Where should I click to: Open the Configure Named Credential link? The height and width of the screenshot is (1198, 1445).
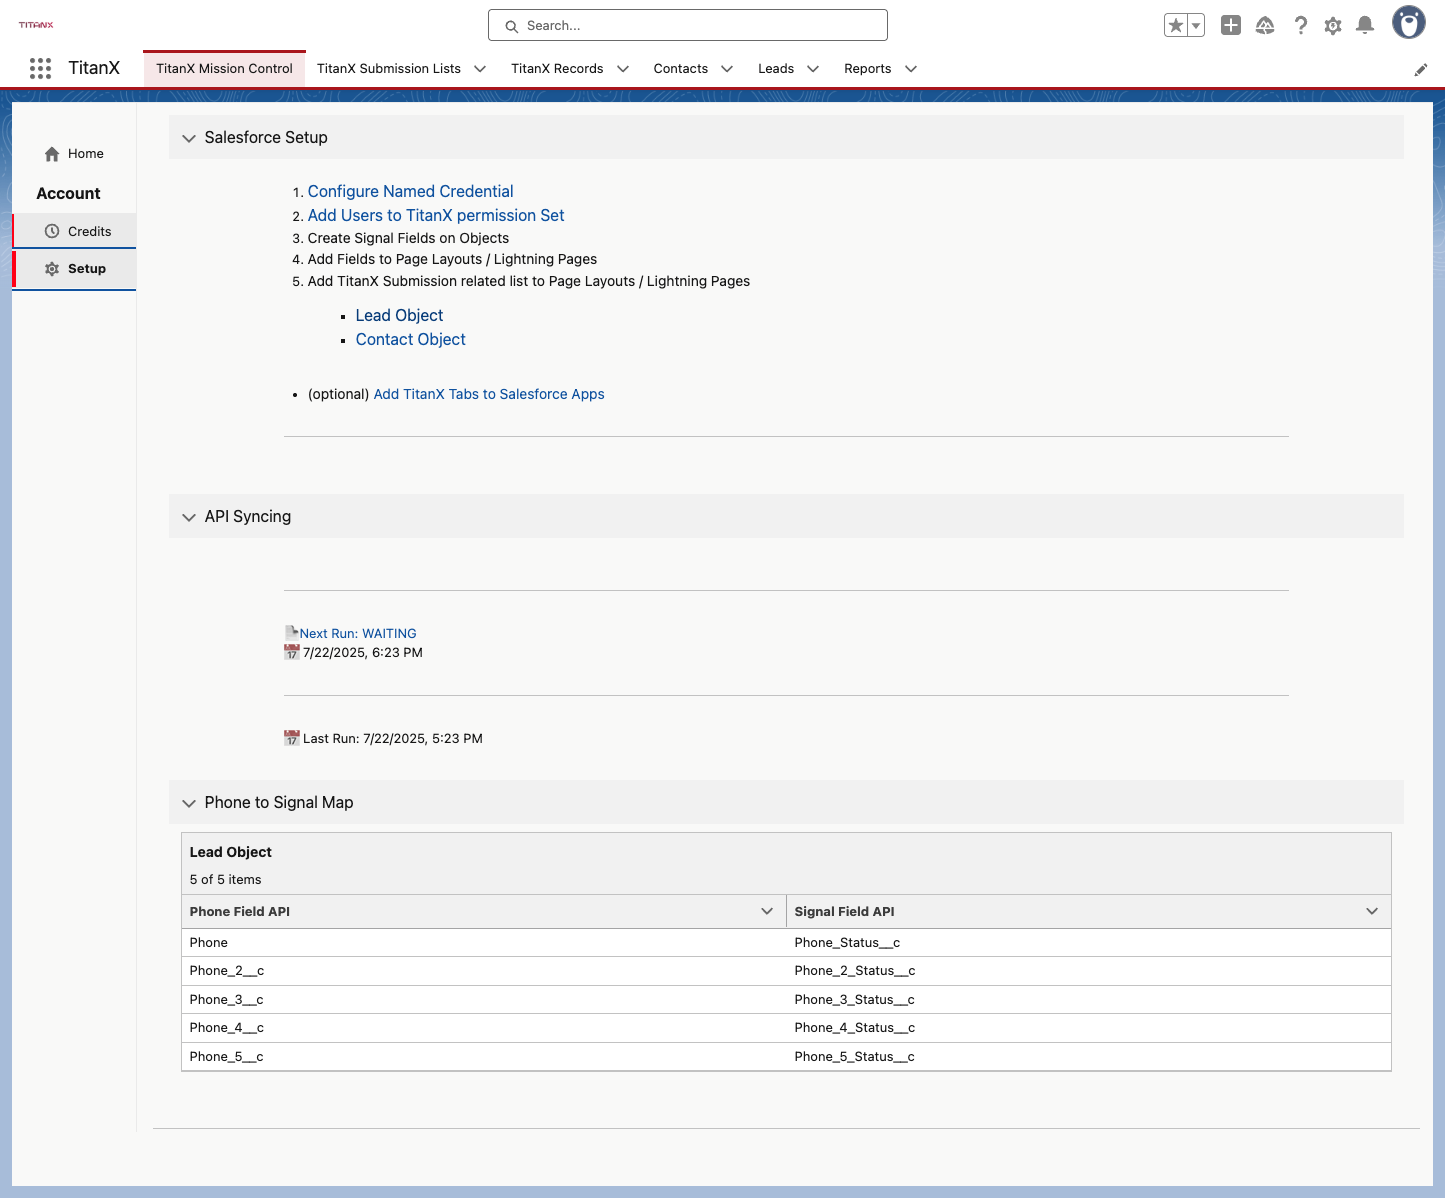pyautogui.click(x=410, y=191)
